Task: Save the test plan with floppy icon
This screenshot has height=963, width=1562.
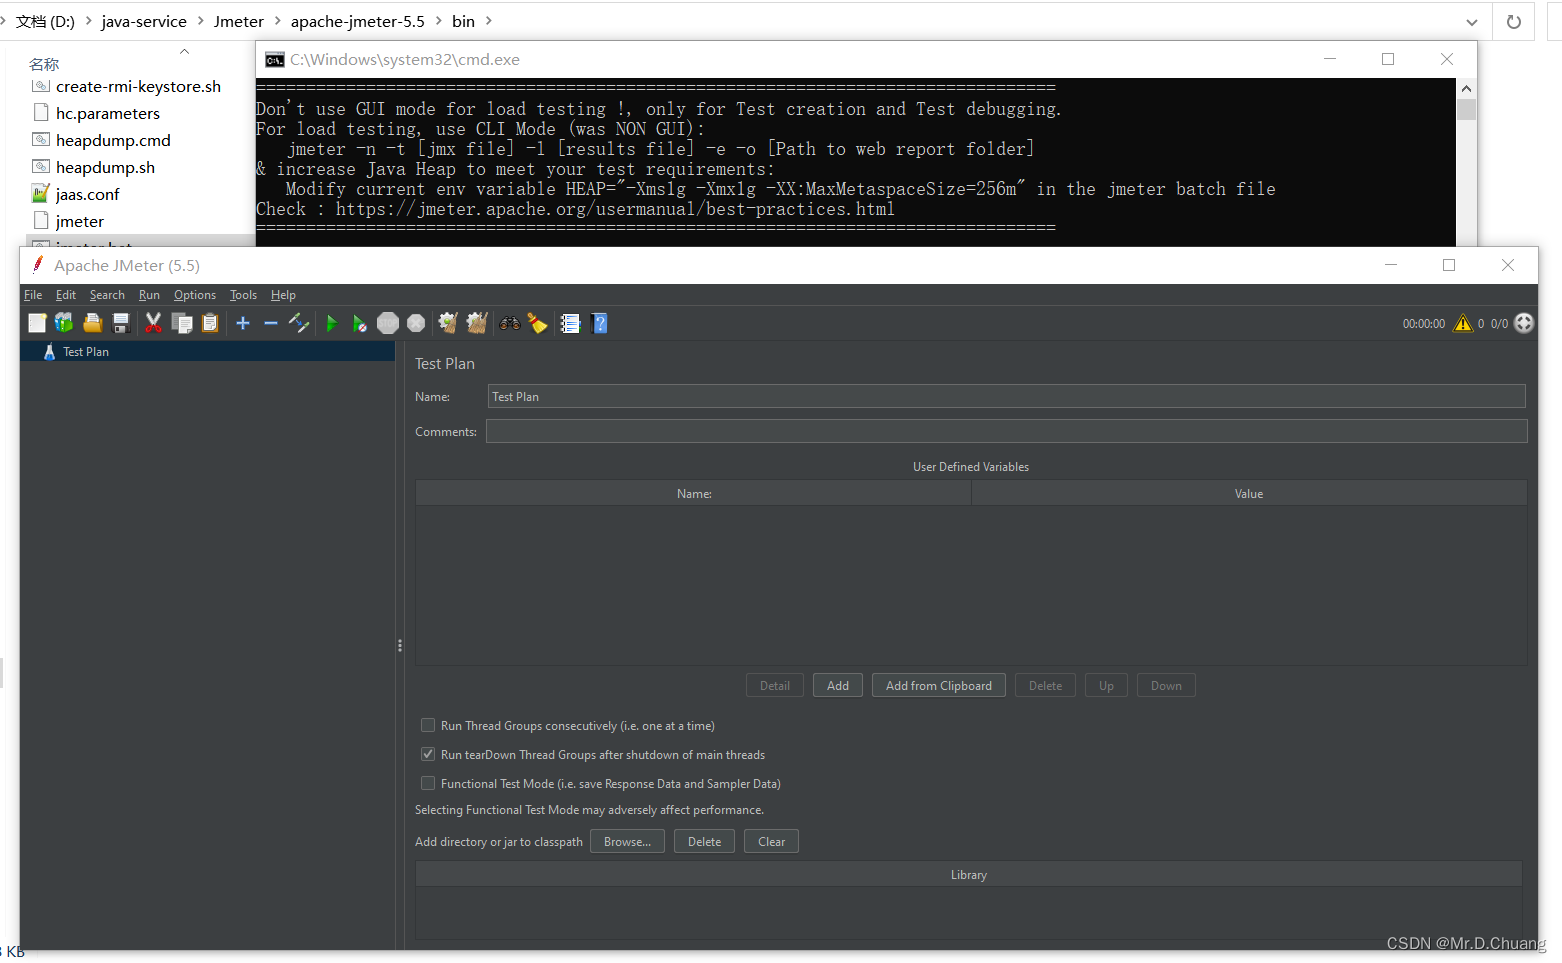Action: (121, 323)
